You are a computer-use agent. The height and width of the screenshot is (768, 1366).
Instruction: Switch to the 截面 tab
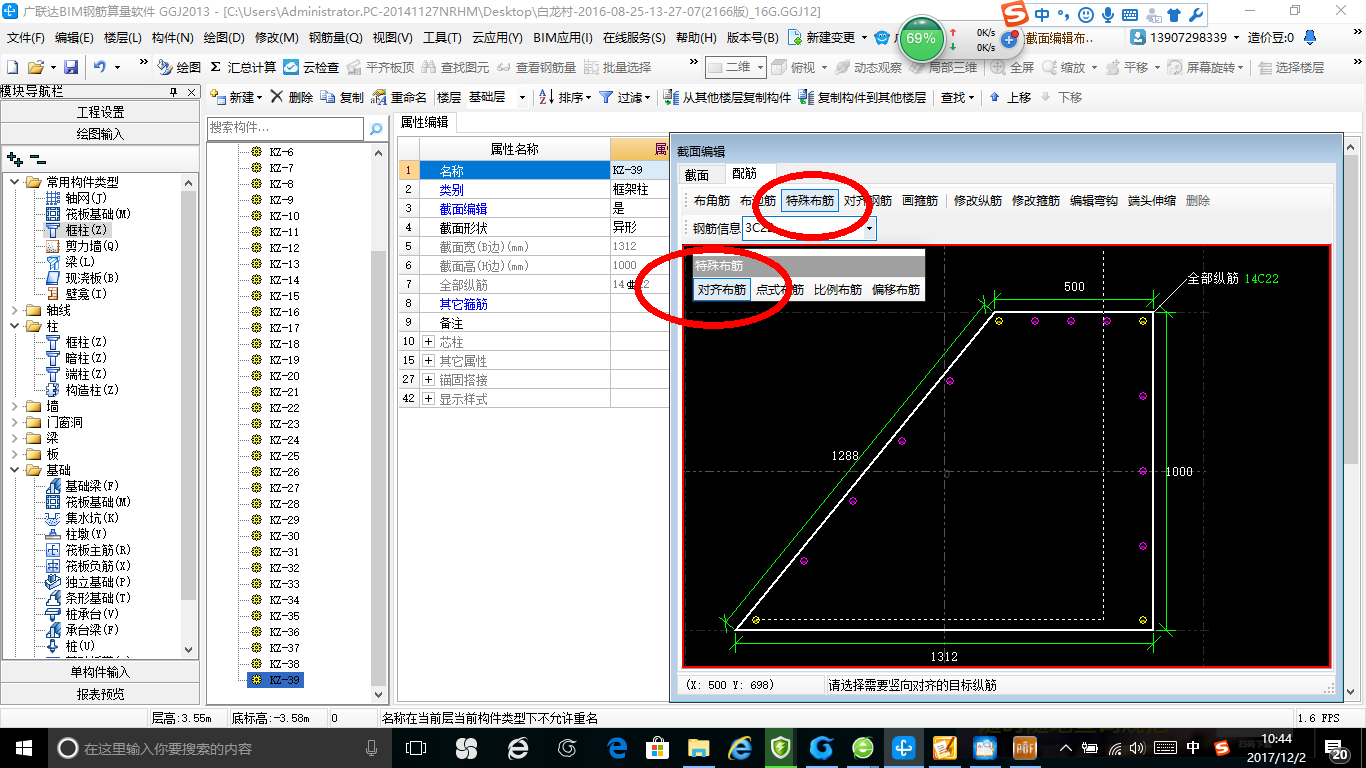[x=697, y=174]
